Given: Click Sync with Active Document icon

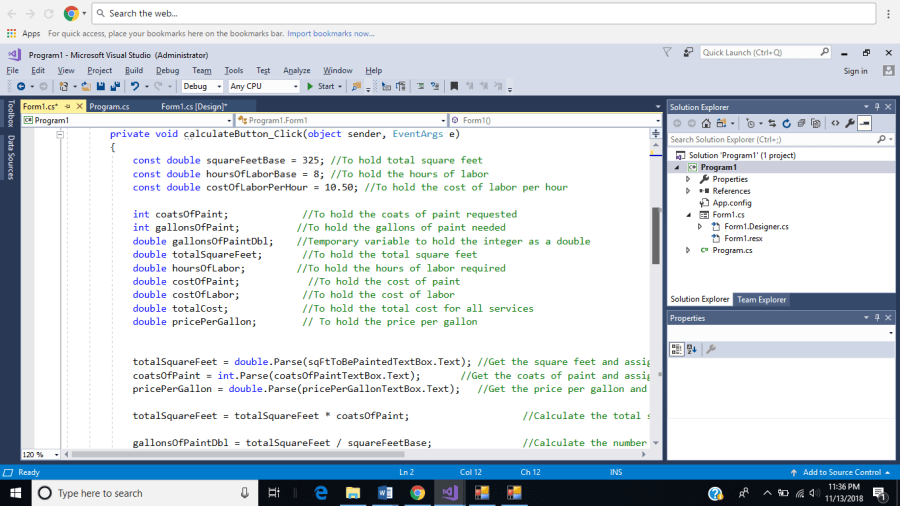Looking at the screenshot, I should coord(772,123).
